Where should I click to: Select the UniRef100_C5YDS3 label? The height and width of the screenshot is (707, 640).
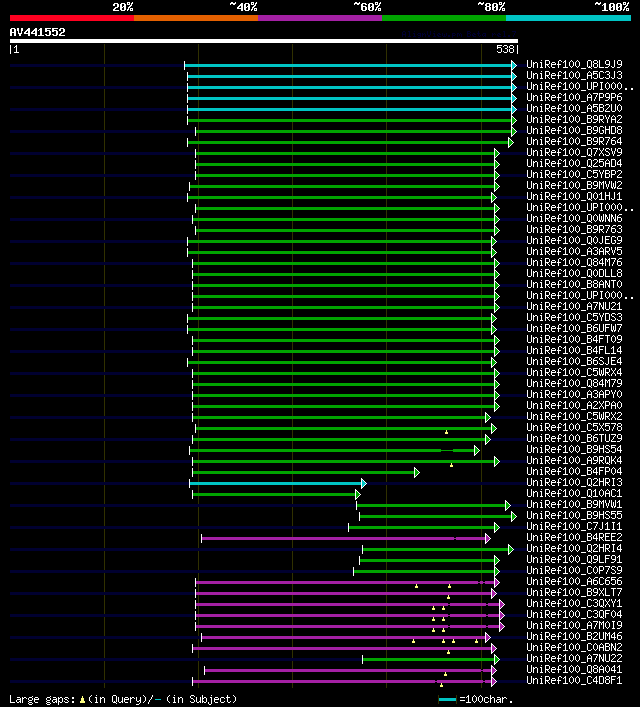[x=574, y=317]
